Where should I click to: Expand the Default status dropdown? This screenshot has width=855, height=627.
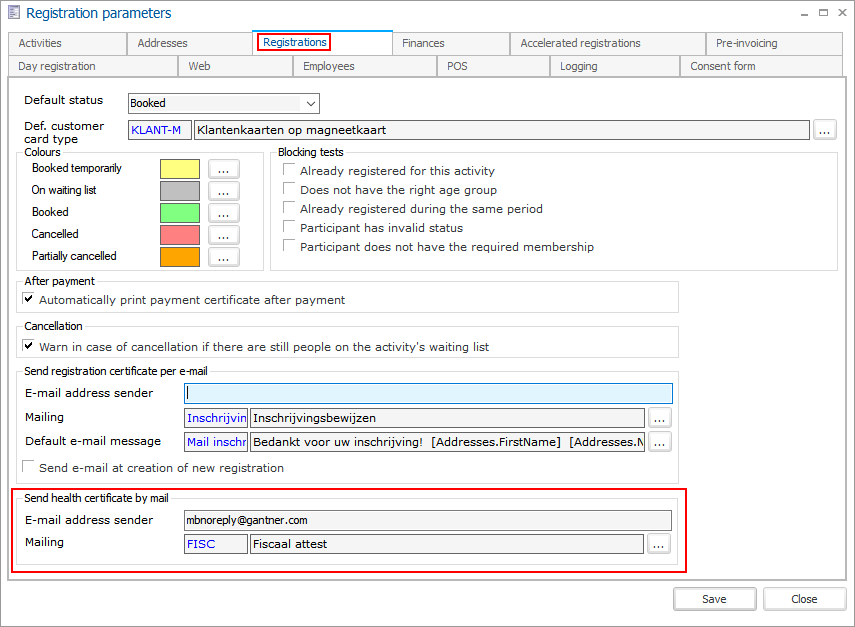[x=311, y=103]
